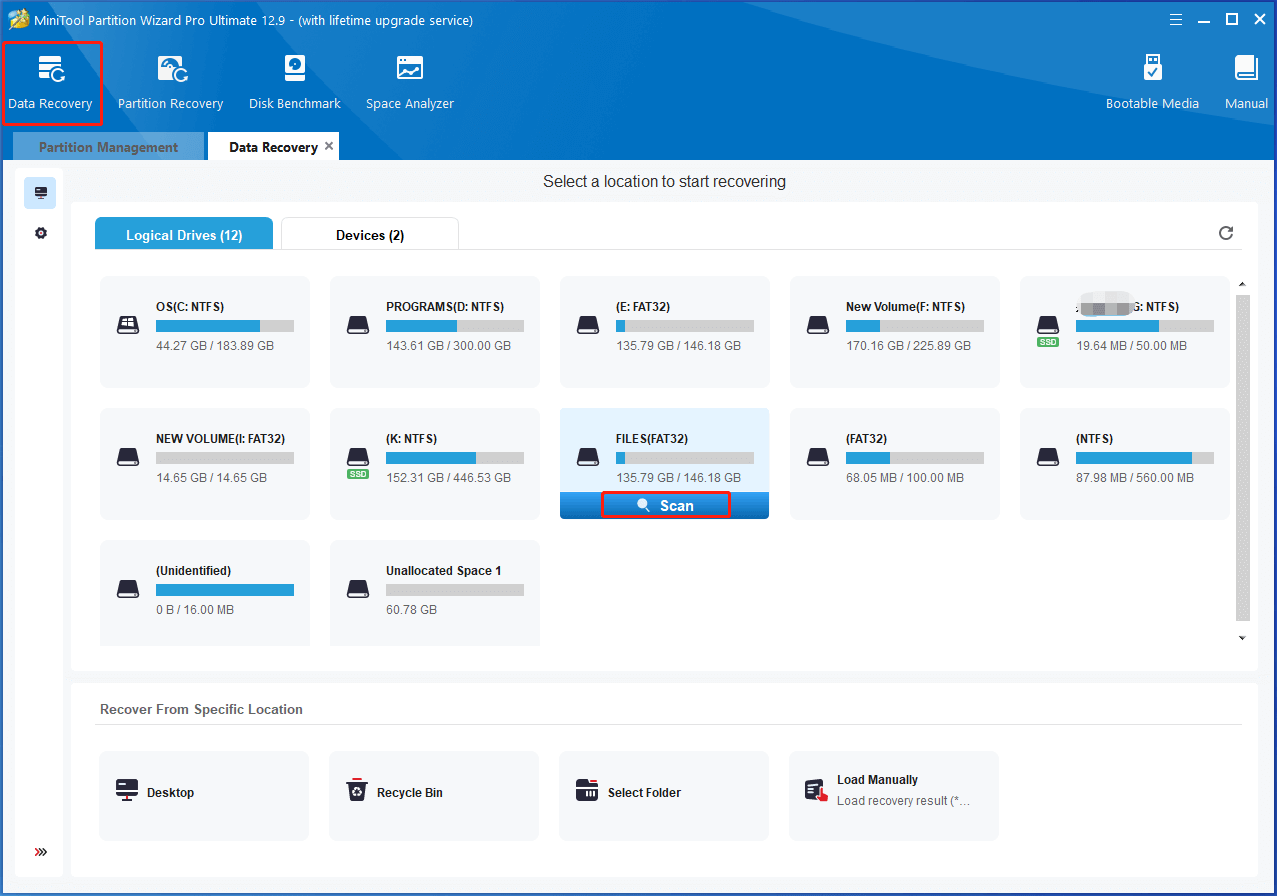Image resolution: width=1277 pixels, height=896 pixels.
Task: Click the 0 B / 16.00 MB text
Action: click(x=195, y=610)
